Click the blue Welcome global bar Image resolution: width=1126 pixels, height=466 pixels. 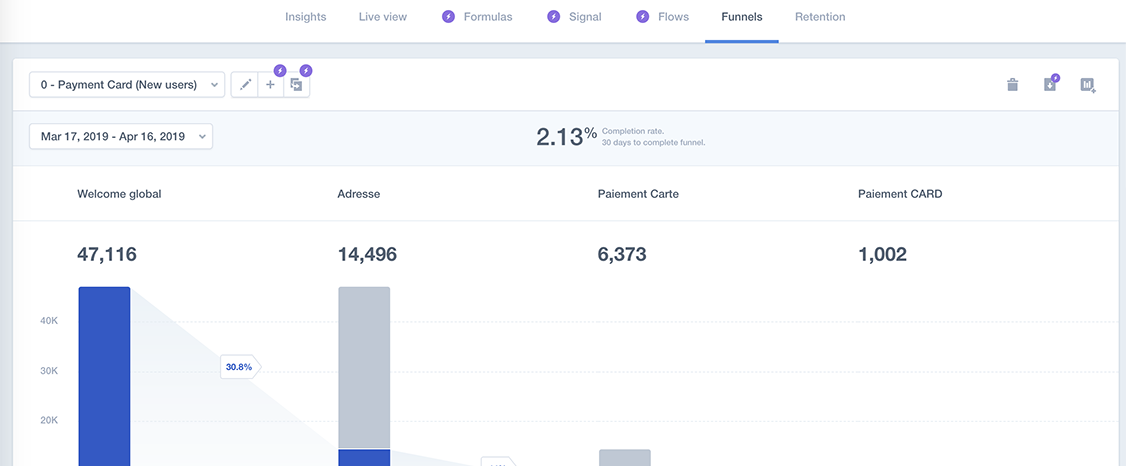[x=104, y=376]
